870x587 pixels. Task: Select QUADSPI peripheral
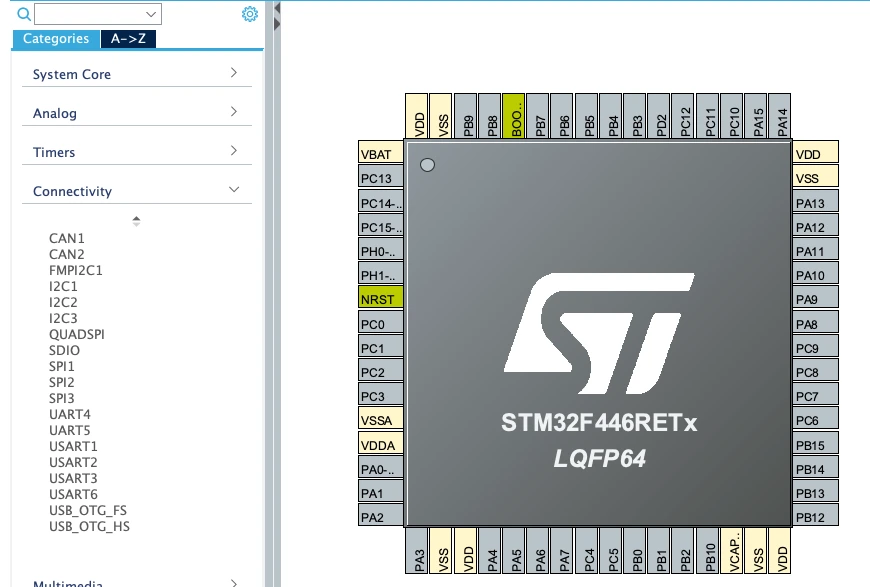pos(77,334)
